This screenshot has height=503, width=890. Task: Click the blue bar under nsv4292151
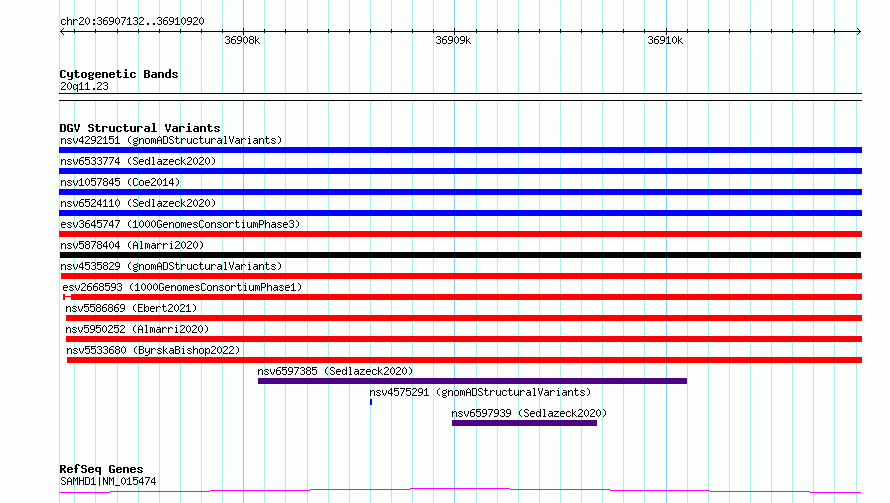click(460, 150)
